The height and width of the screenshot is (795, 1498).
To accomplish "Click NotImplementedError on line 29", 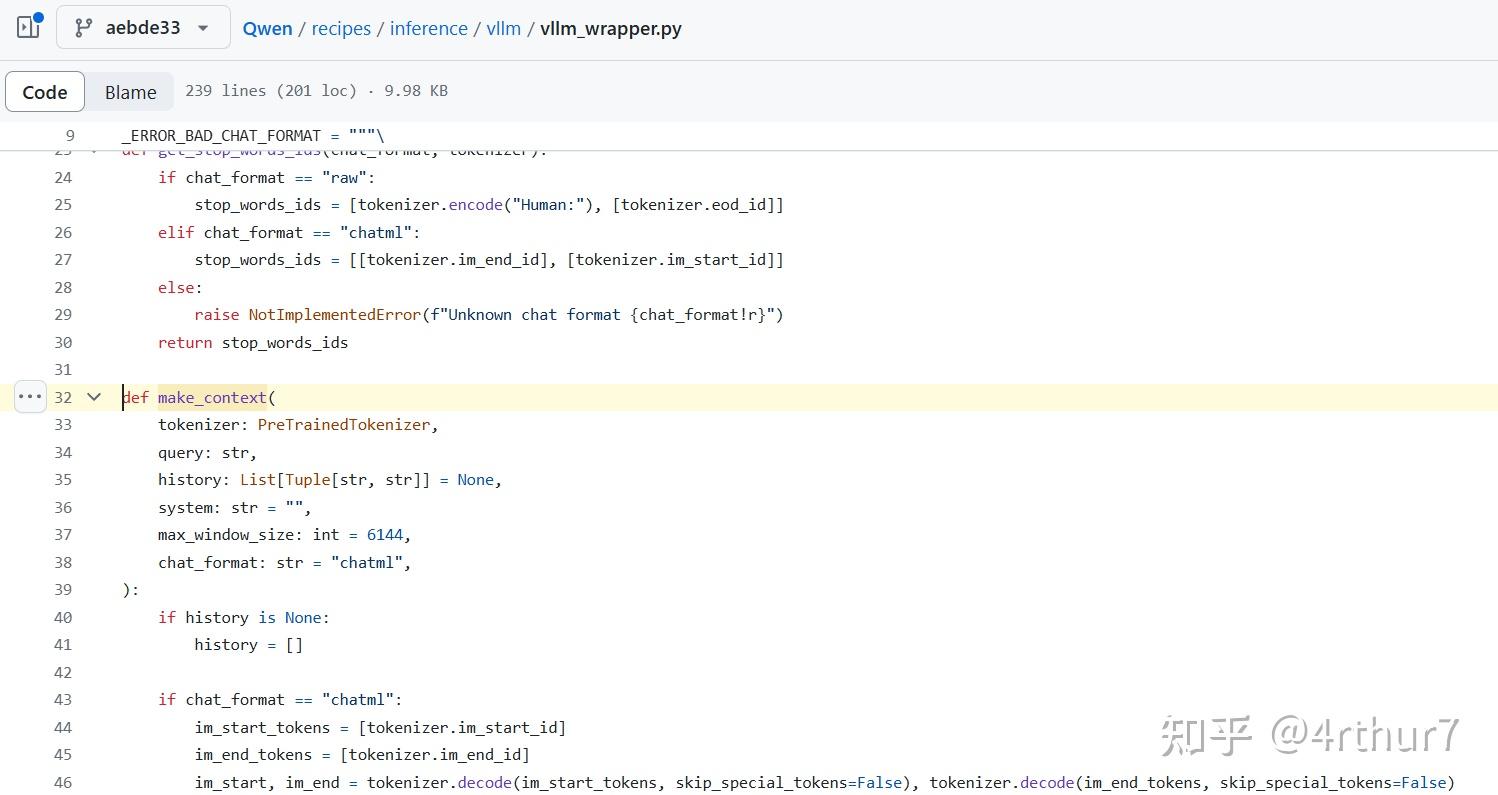I will pos(335,315).
